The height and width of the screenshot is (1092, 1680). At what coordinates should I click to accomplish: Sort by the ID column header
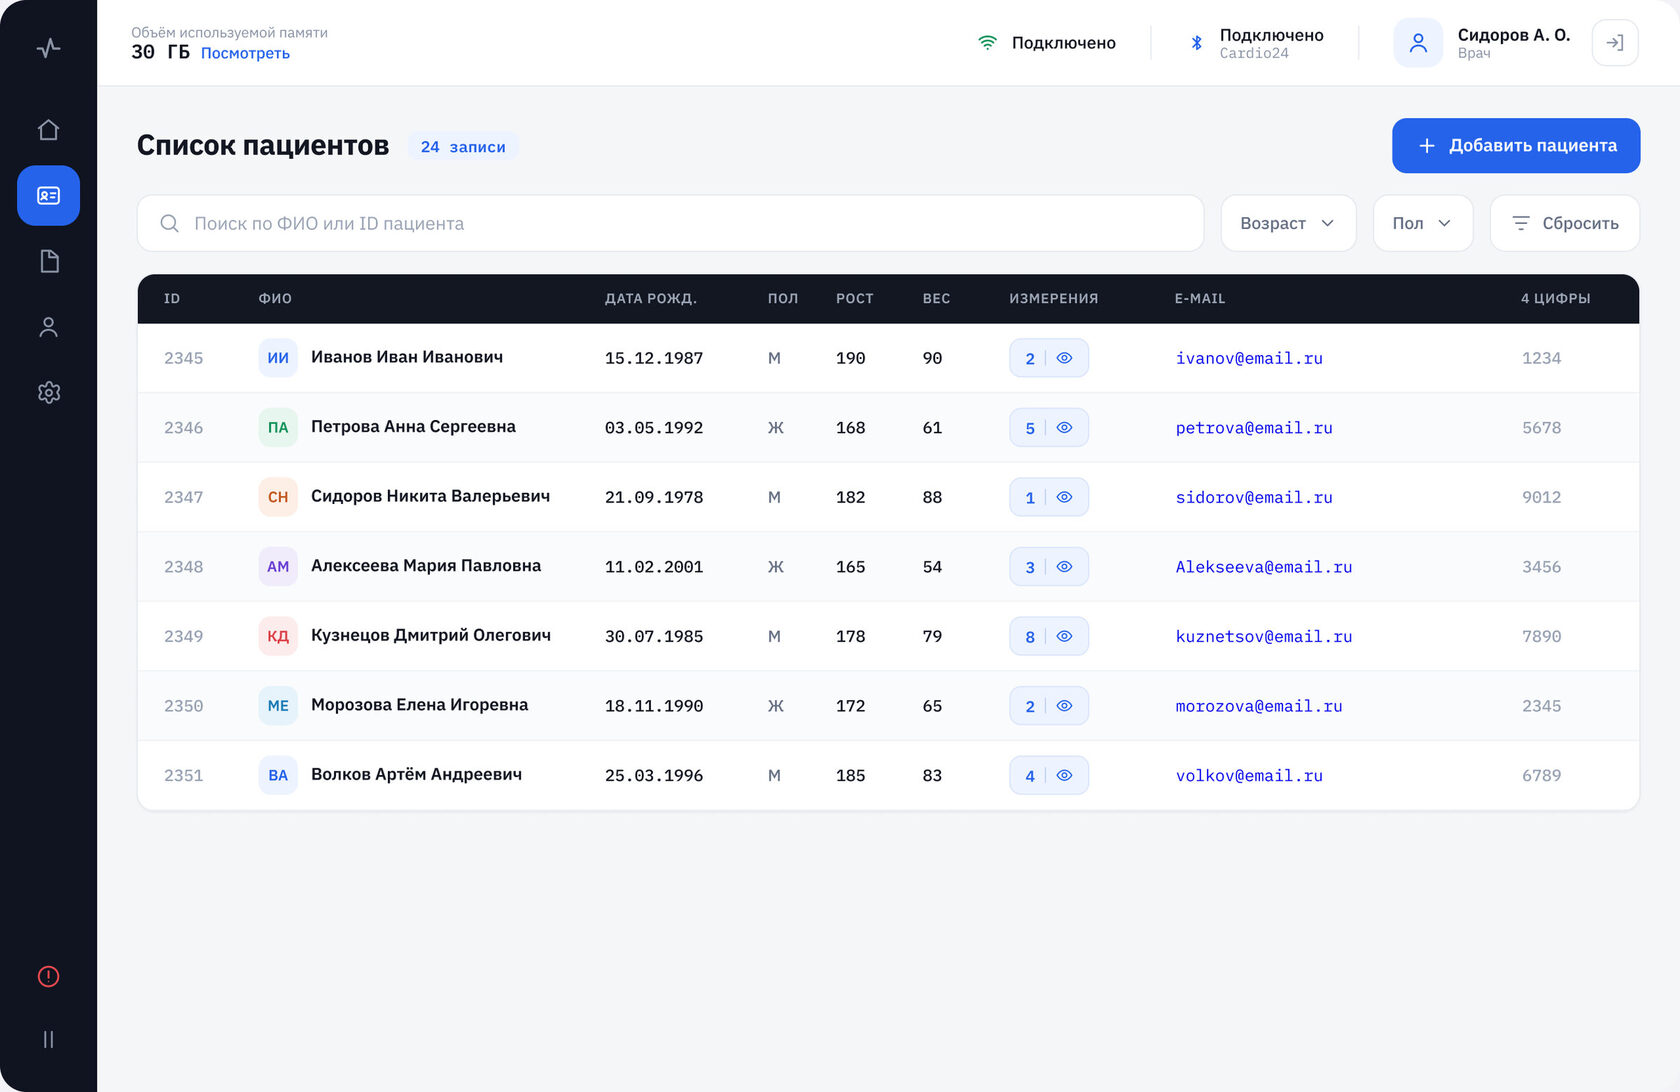click(172, 299)
